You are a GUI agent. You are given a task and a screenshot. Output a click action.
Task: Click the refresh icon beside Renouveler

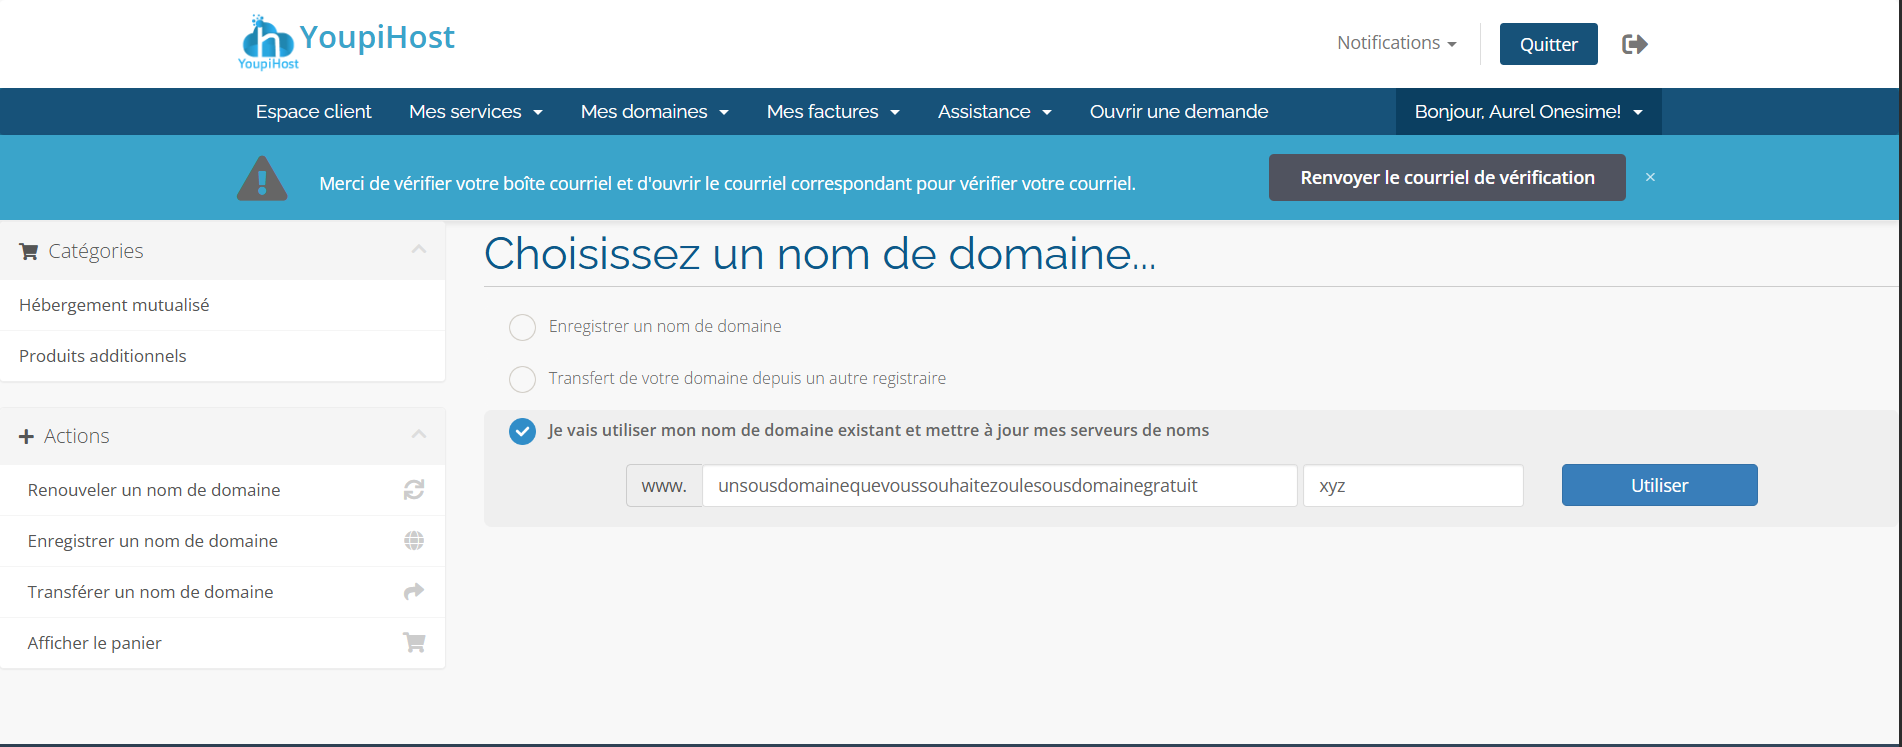[x=414, y=490]
